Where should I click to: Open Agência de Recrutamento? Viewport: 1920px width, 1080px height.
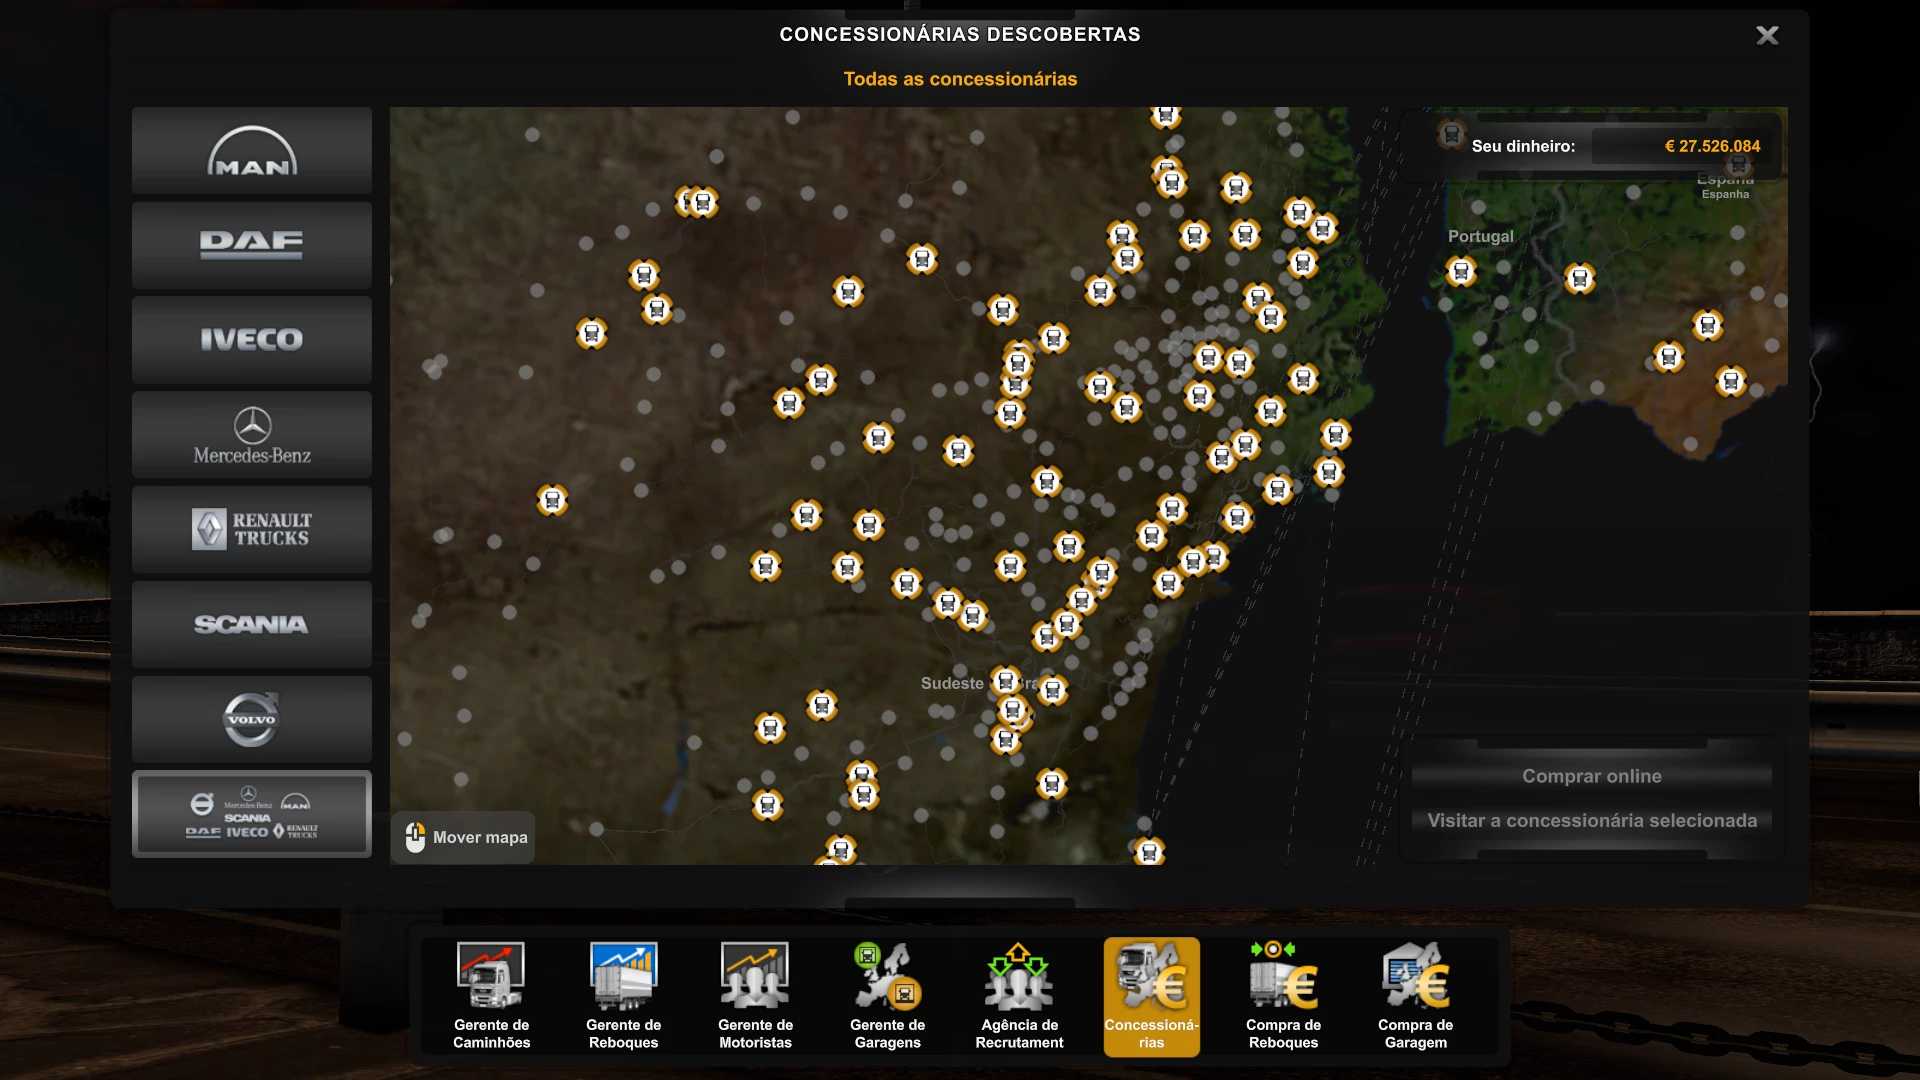click(1019, 996)
